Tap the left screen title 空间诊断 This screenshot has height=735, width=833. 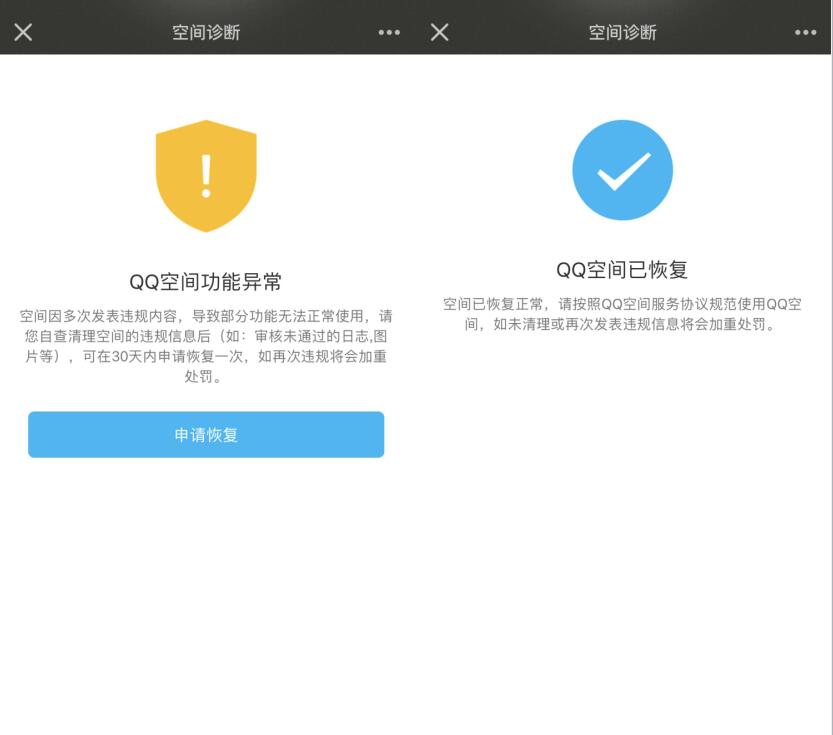click(x=206, y=33)
